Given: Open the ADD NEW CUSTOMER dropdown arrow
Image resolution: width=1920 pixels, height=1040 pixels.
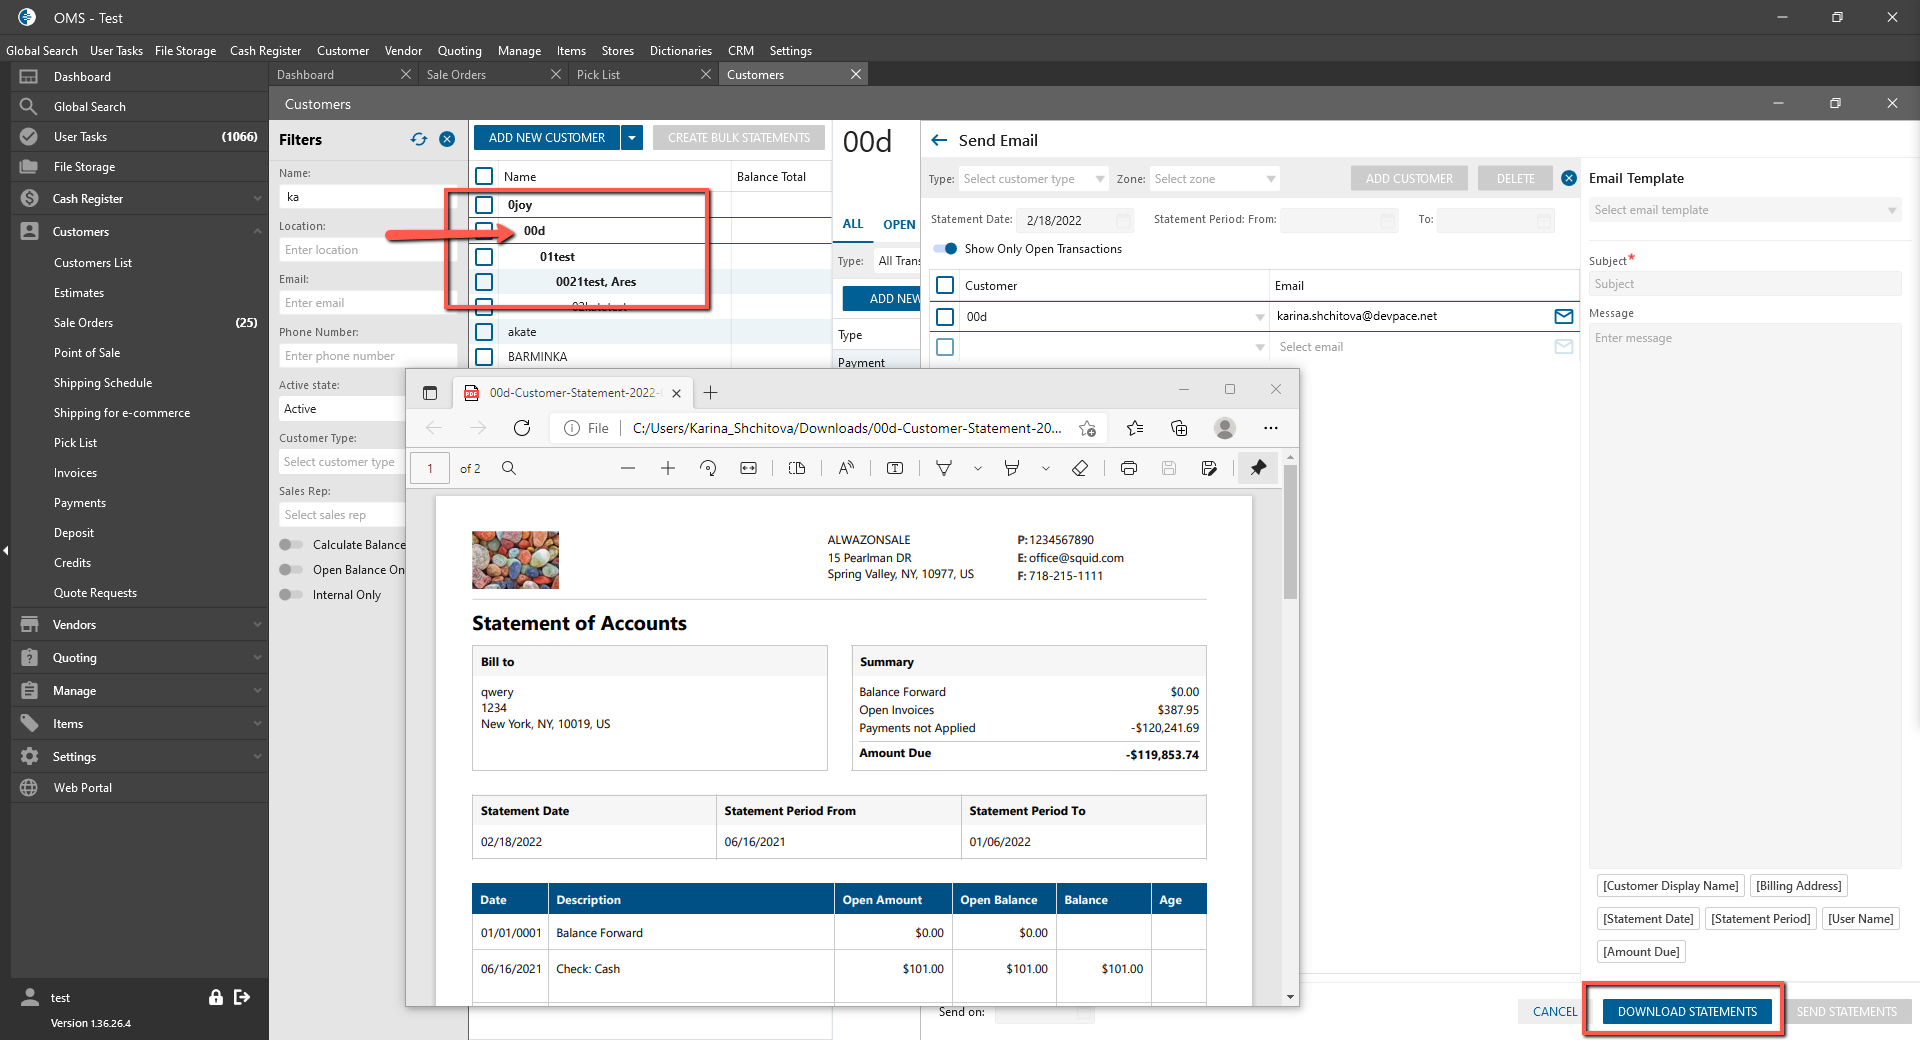Looking at the screenshot, I should tap(632, 138).
